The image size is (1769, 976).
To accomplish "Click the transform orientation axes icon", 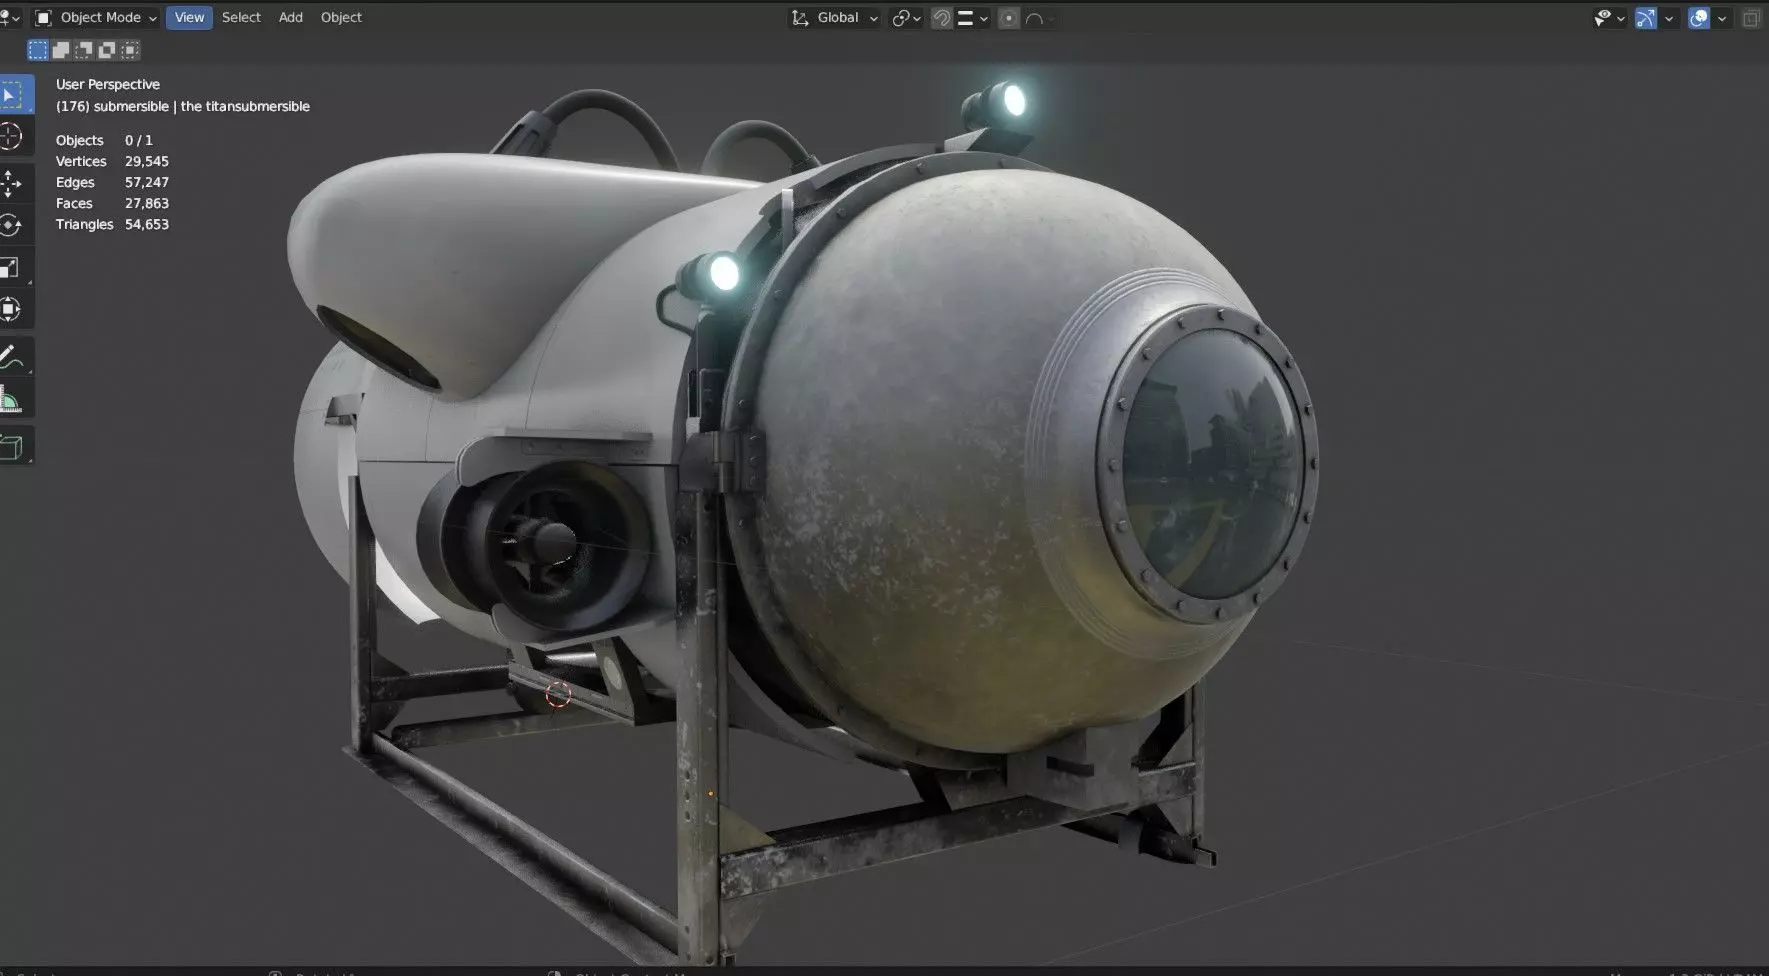I will click(800, 18).
